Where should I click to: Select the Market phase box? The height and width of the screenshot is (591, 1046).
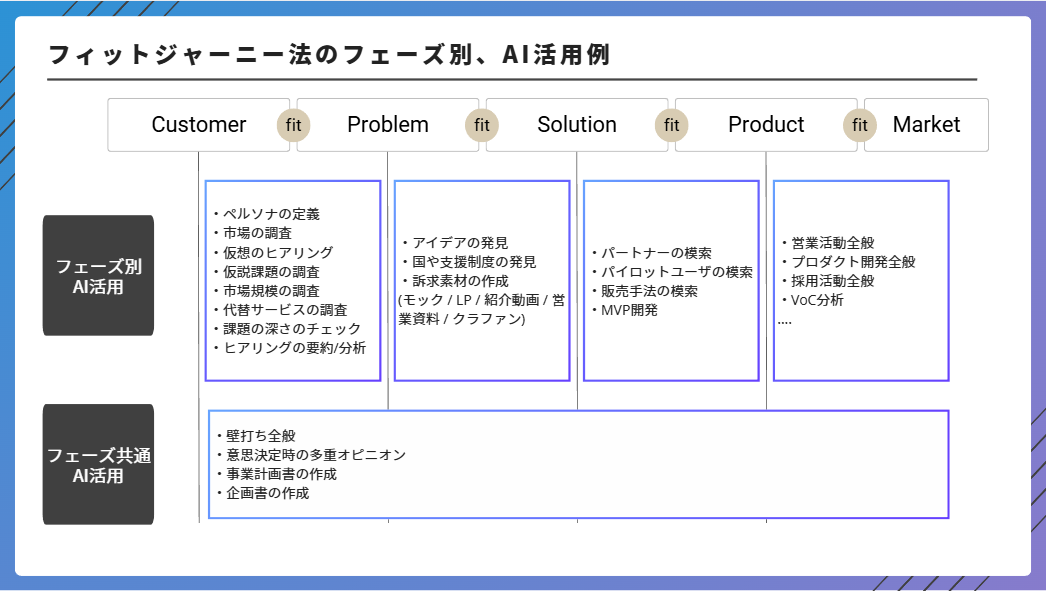tap(927, 125)
